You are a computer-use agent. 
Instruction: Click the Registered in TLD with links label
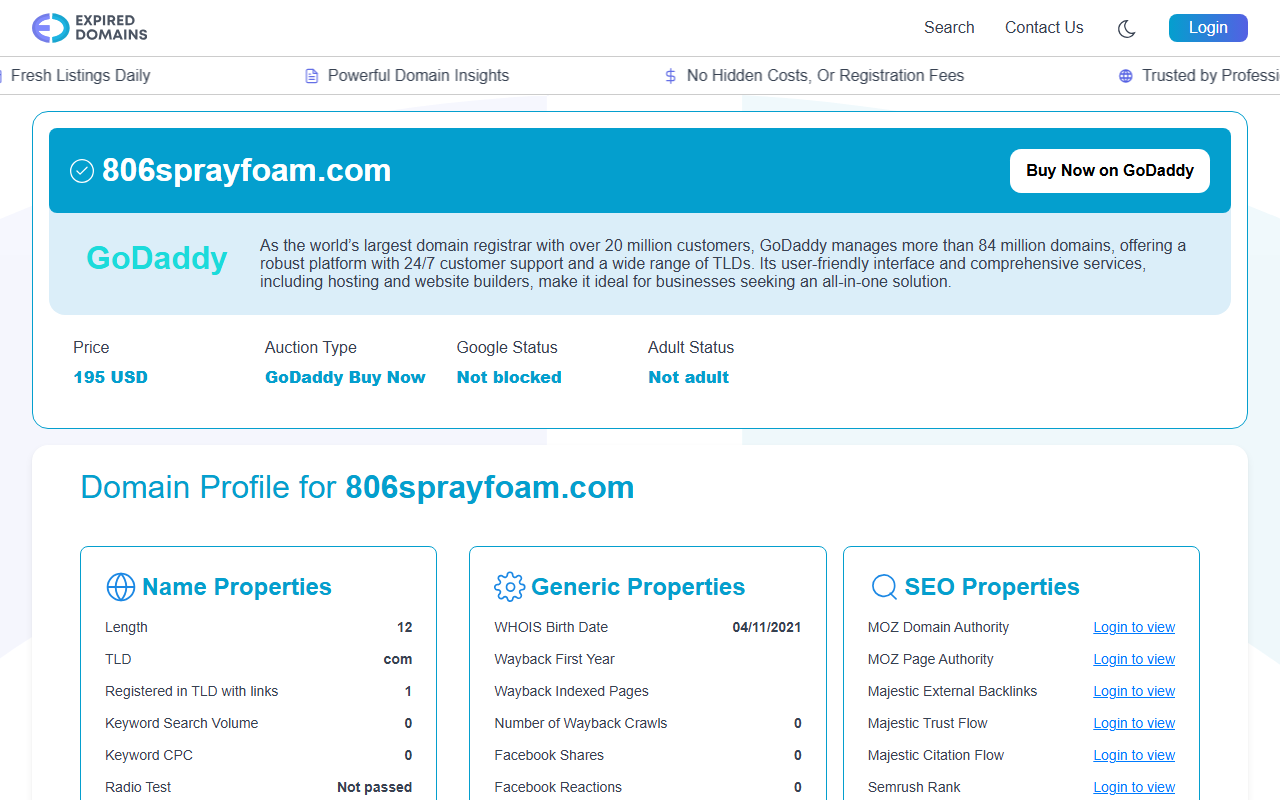(192, 691)
